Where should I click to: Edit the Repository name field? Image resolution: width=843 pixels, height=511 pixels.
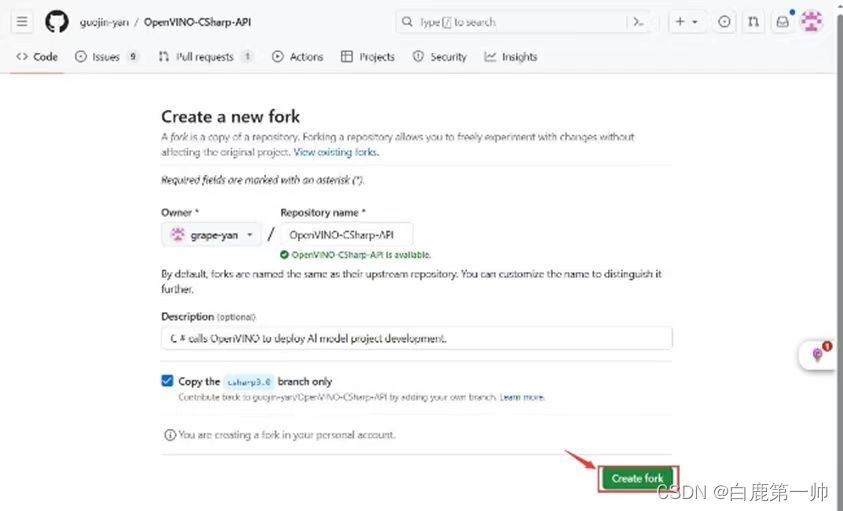pos(347,235)
